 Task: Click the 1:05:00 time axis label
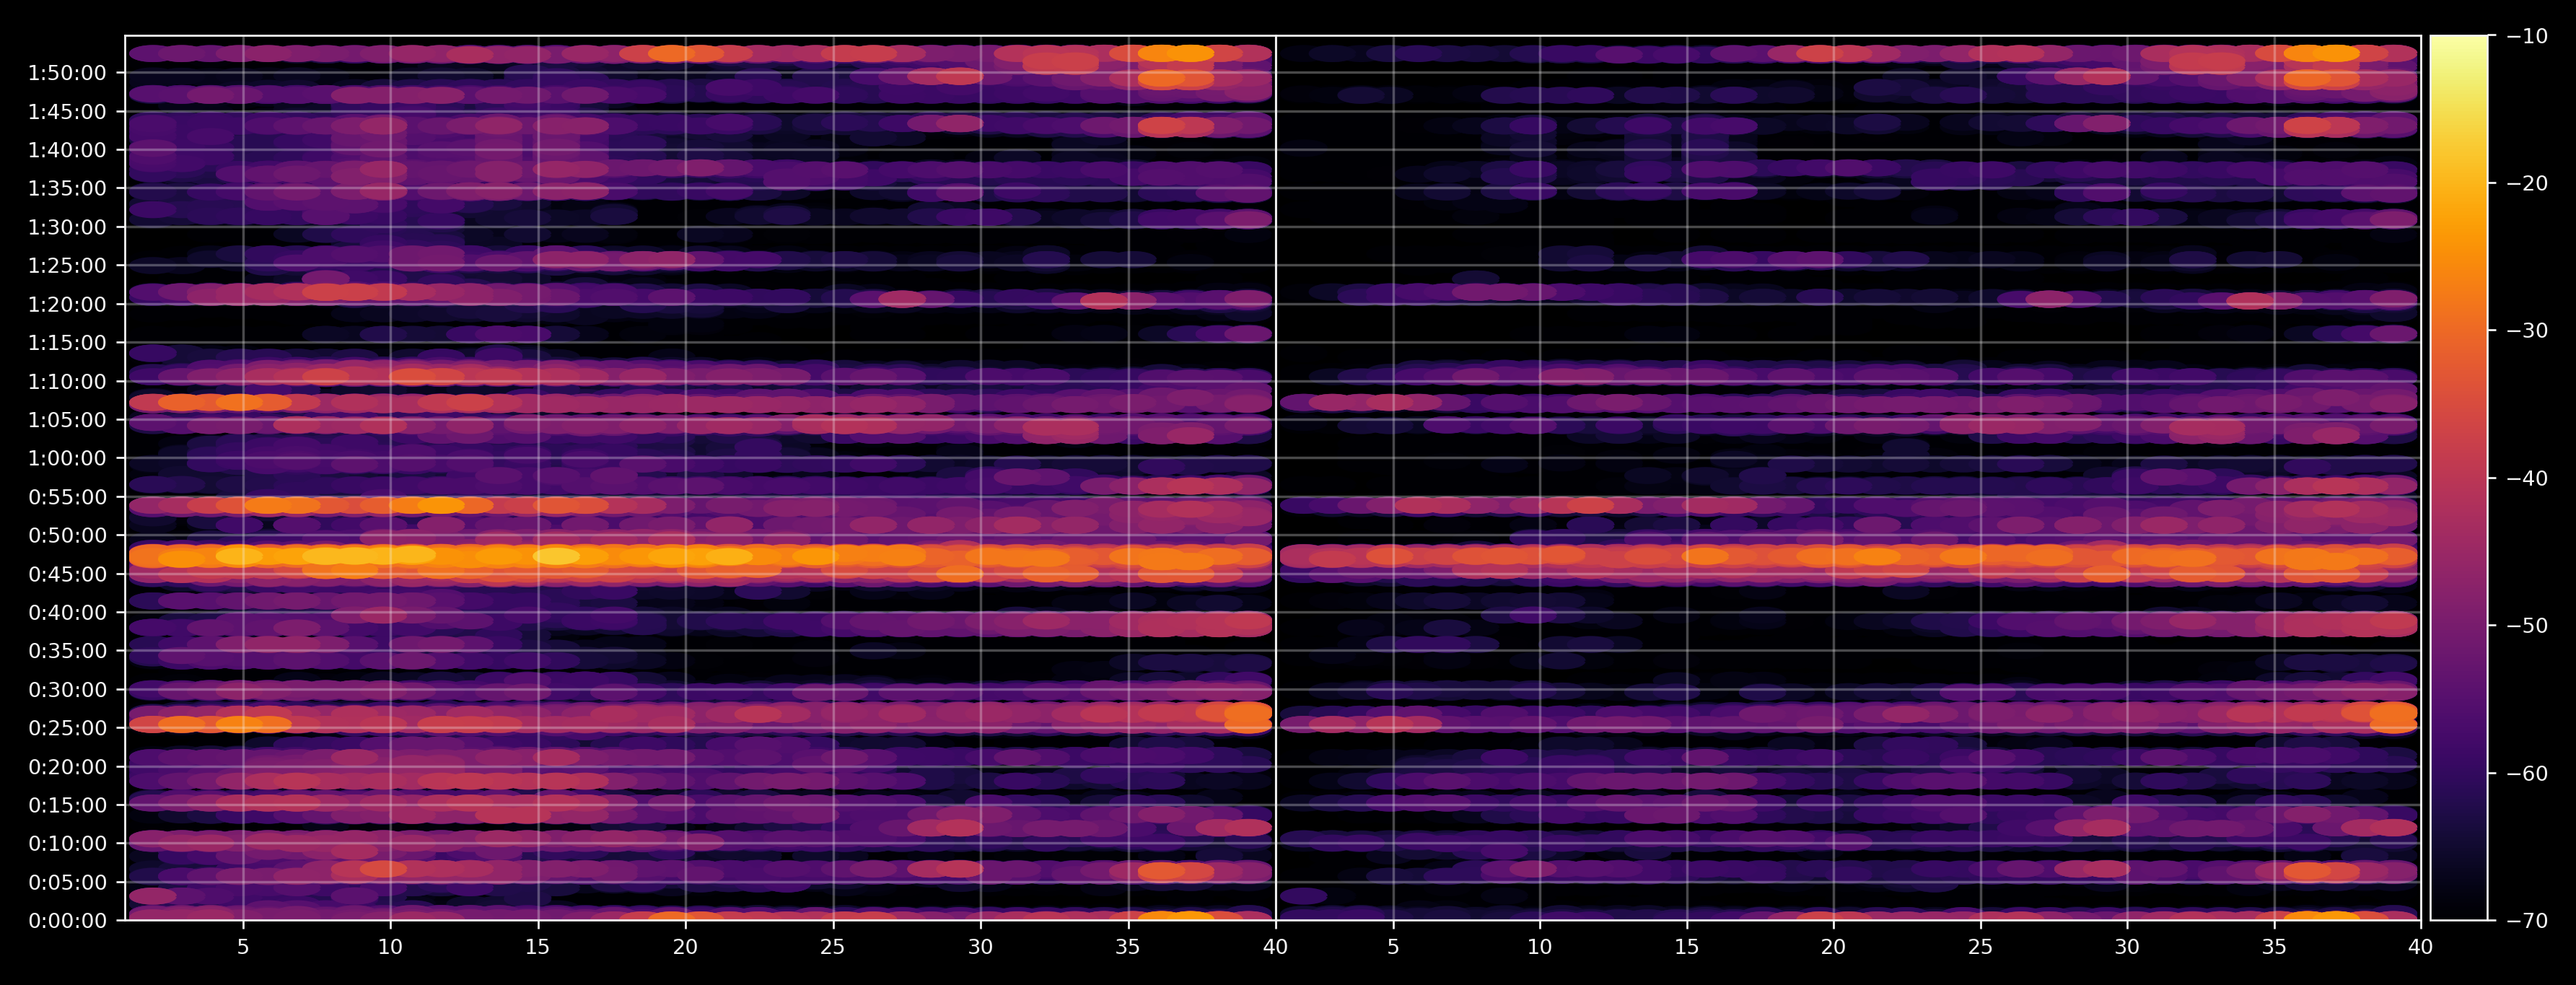(x=67, y=420)
